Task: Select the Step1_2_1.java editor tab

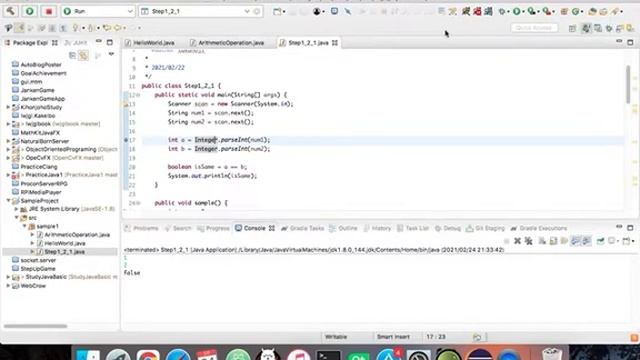Action: (x=308, y=43)
